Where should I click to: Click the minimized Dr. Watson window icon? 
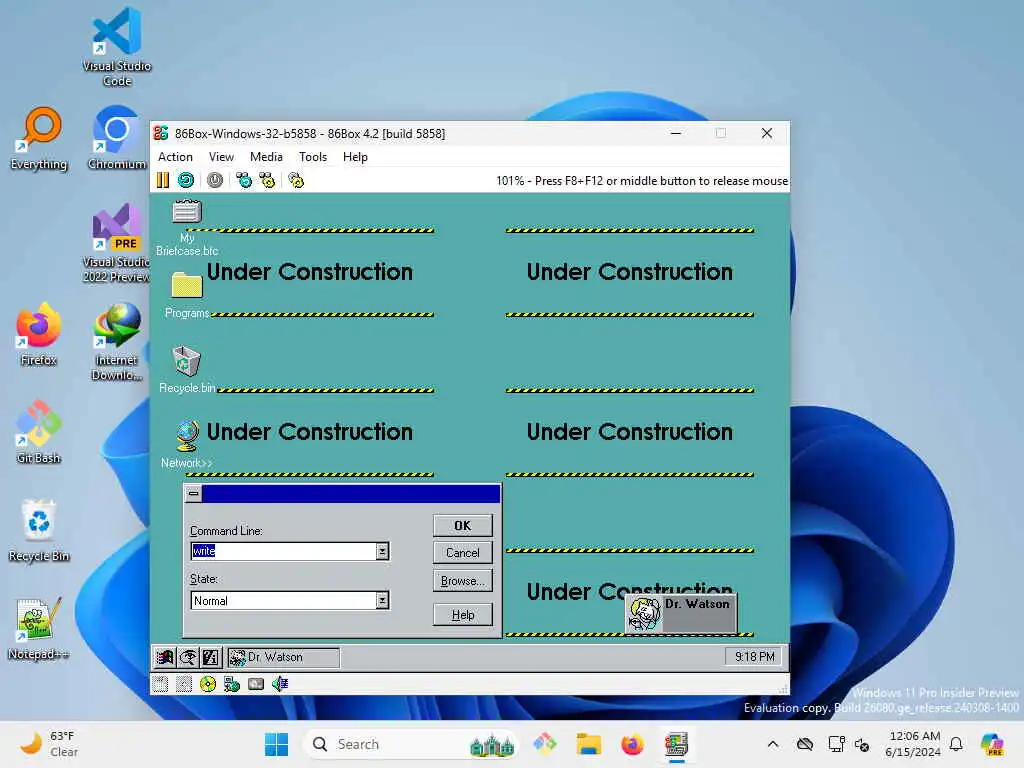(x=681, y=613)
